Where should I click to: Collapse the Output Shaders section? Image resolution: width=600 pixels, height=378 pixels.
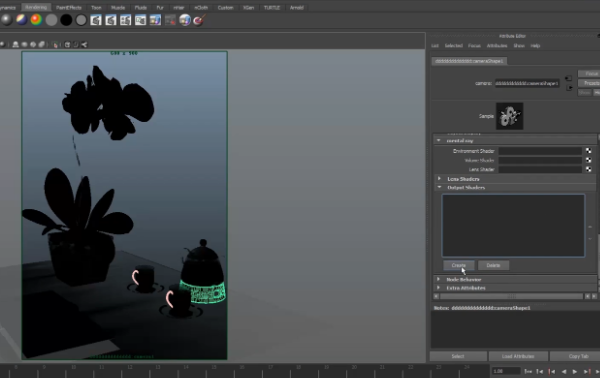(x=439, y=187)
